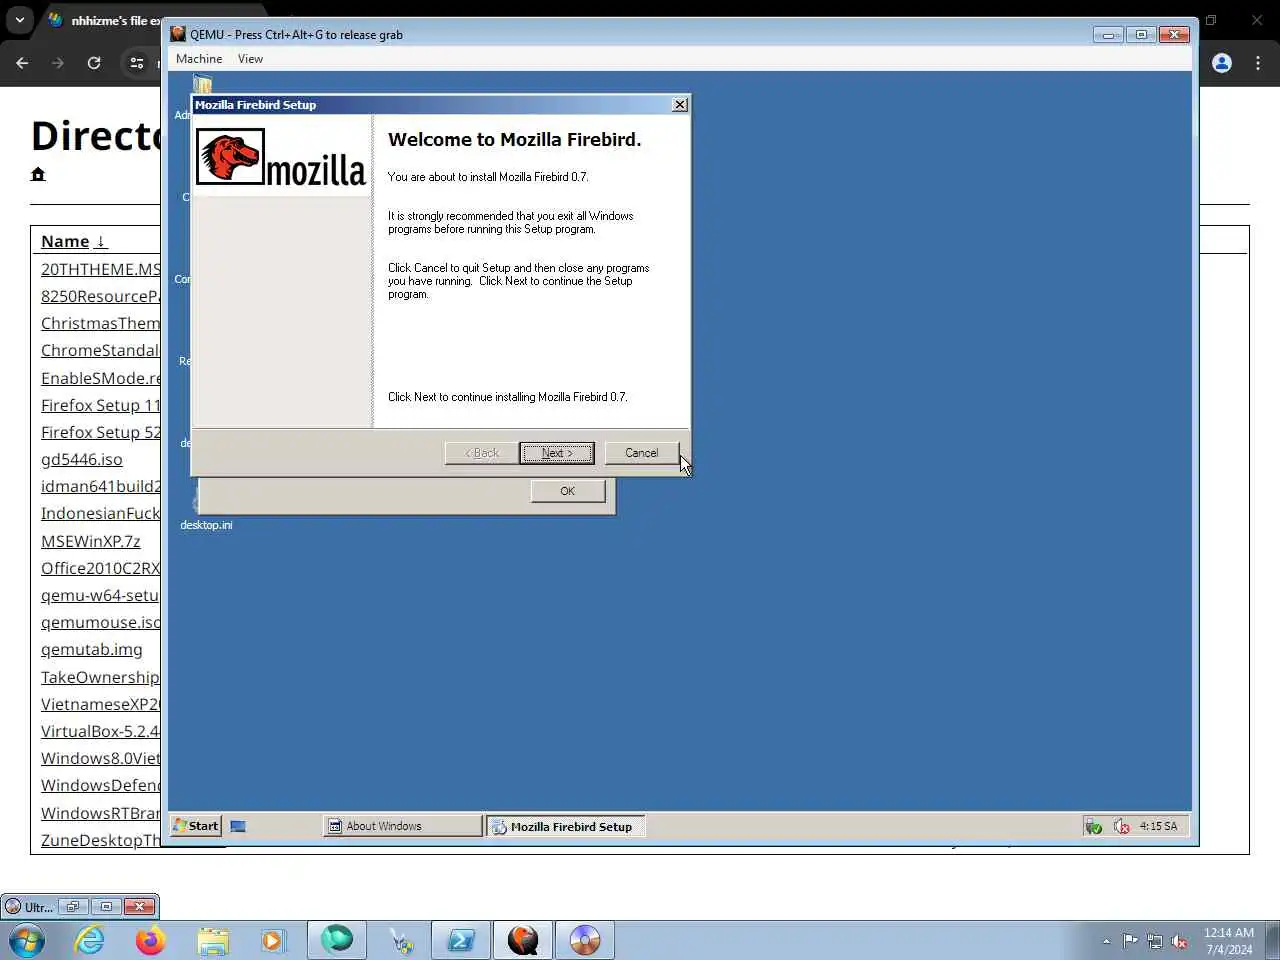The width and height of the screenshot is (1280, 960).
Task: Open the Python-style taskbar icon
Action: (x=400, y=940)
